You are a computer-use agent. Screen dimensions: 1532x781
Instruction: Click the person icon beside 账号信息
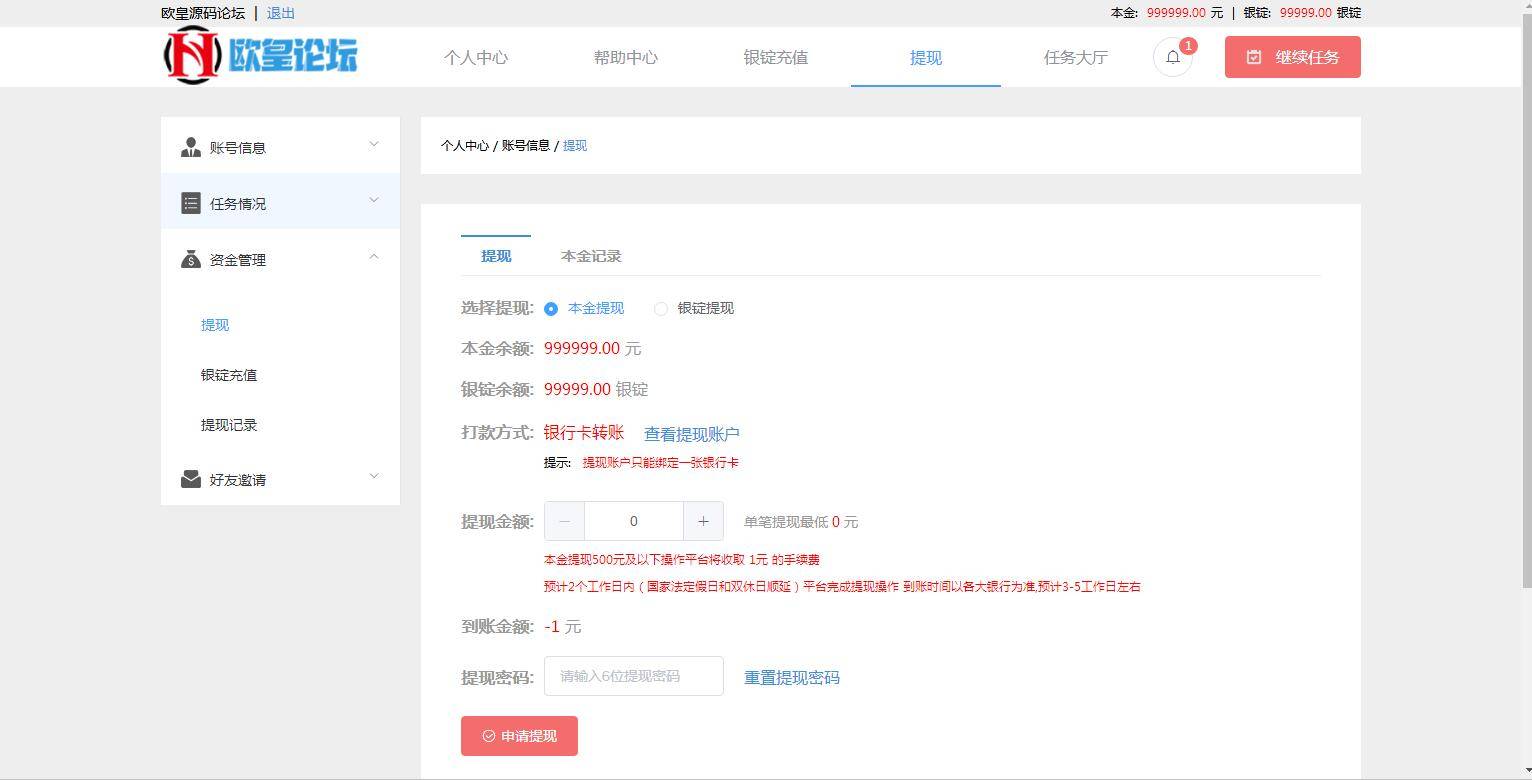[x=191, y=146]
